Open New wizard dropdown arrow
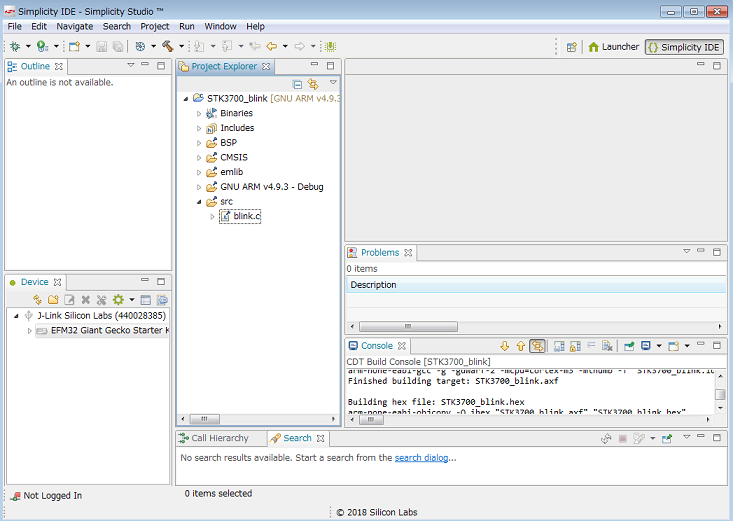This screenshot has width=733, height=521. [x=87, y=46]
